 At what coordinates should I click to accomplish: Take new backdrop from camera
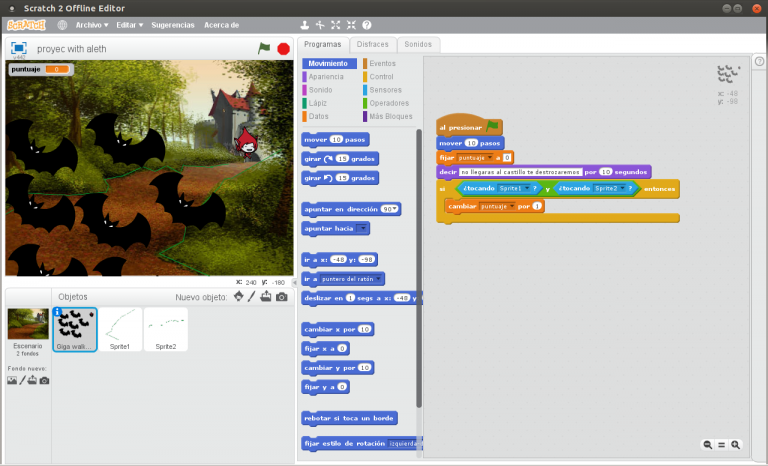(x=44, y=380)
